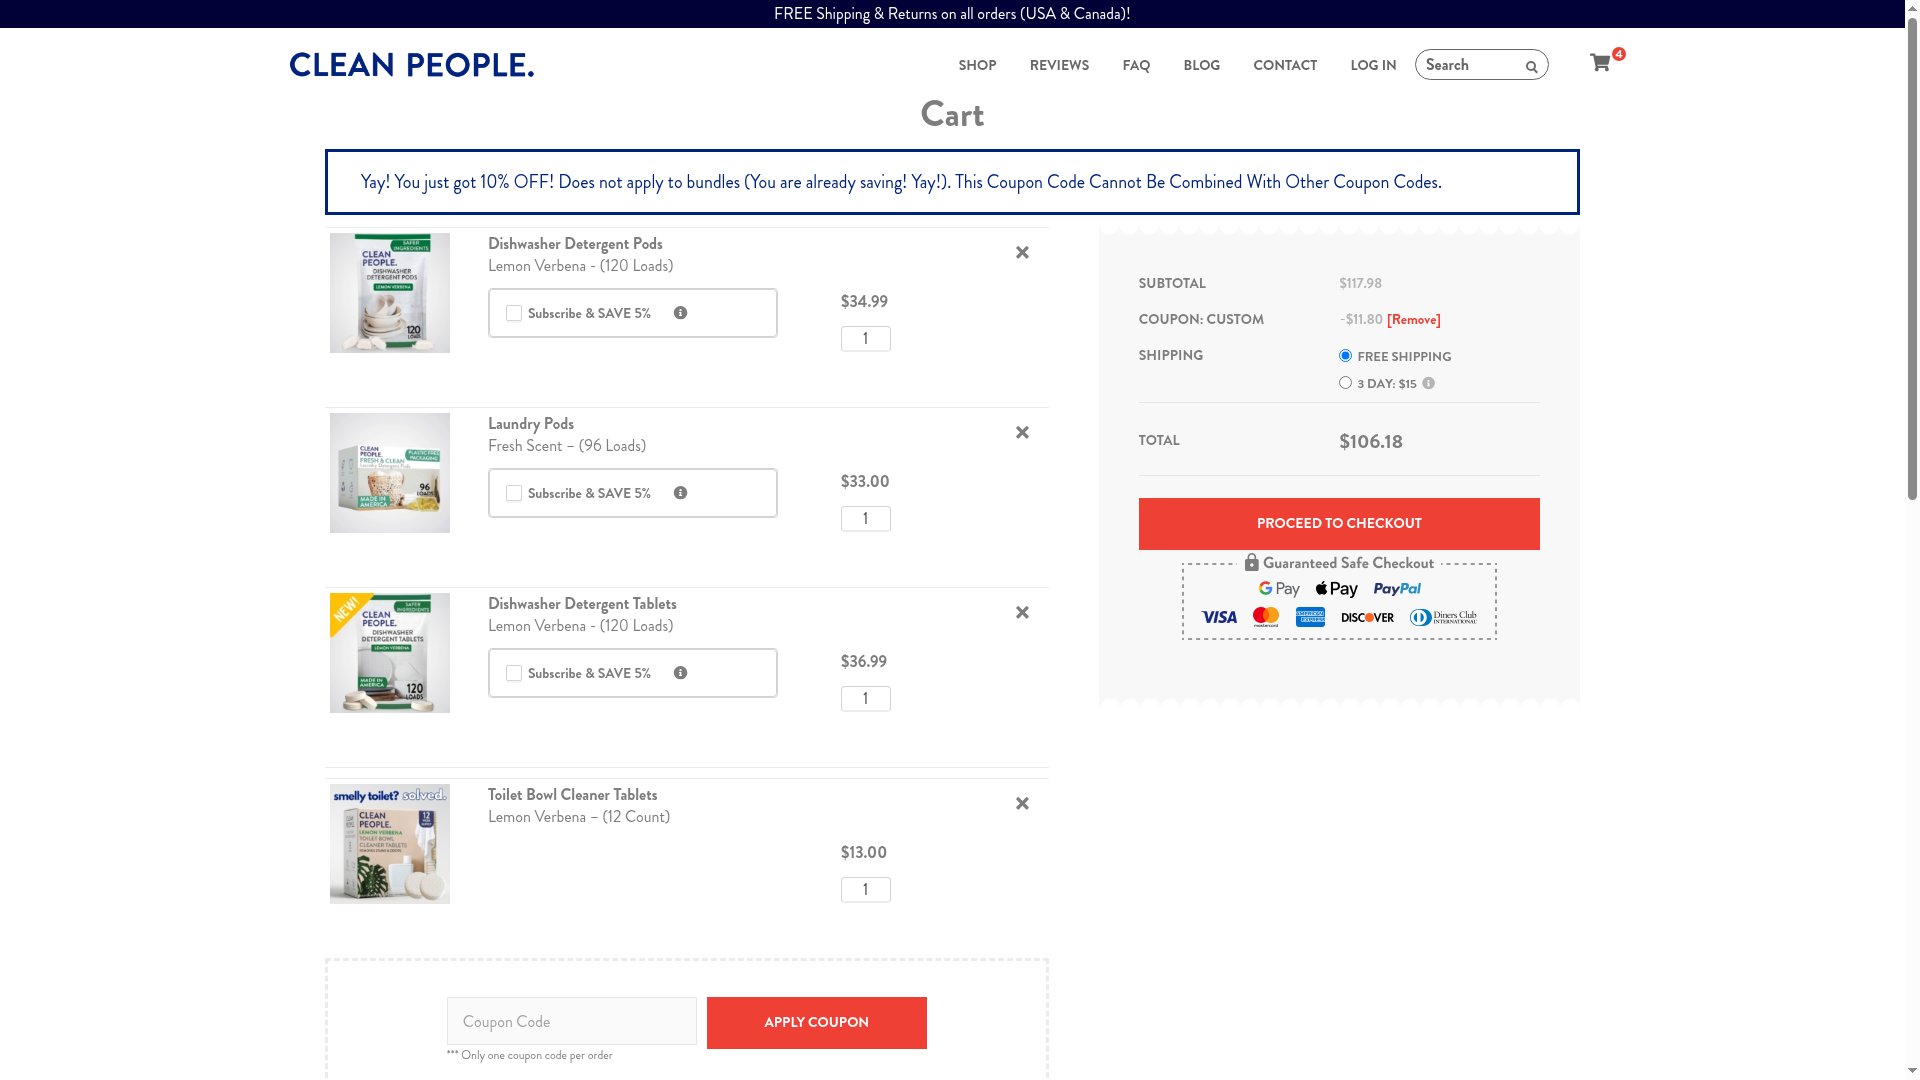1920x1080 pixels.
Task: Edit quantity for Dishwasher Detergent Pods
Action: (866, 339)
